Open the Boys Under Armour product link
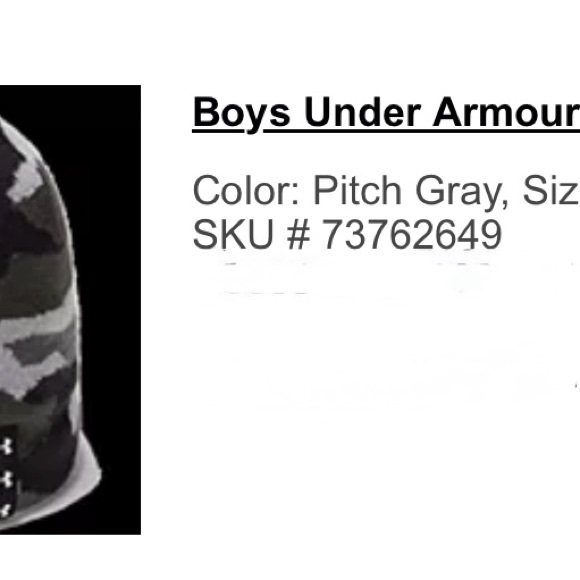Screen dimensions: 580x580 [x=386, y=112]
